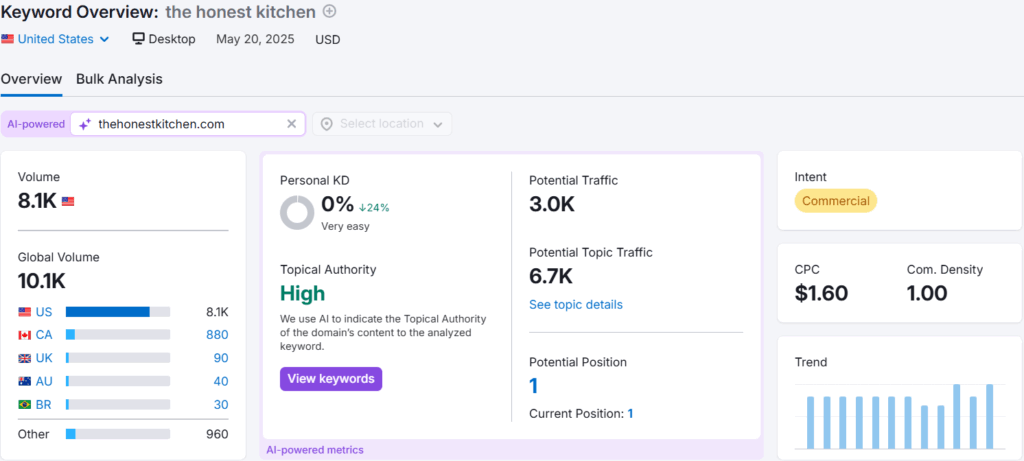Click the 880 volume value for Canada
The width and height of the screenshot is (1024, 461).
pos(217,335)
